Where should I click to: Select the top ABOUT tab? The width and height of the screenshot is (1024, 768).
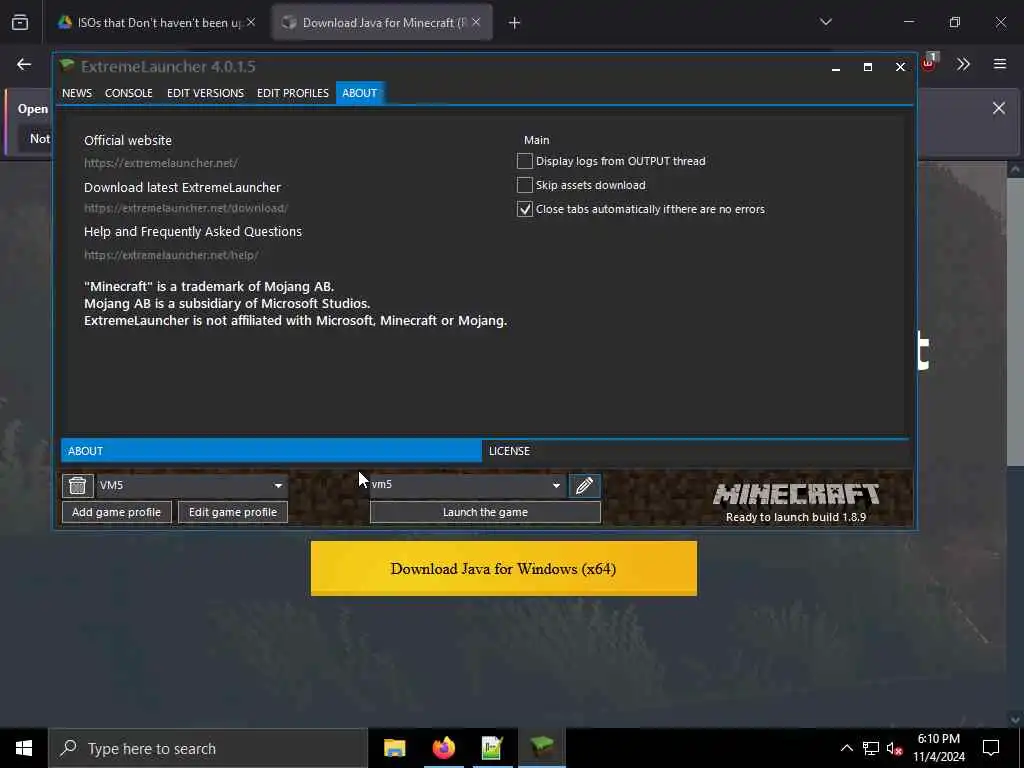point(360,93)
